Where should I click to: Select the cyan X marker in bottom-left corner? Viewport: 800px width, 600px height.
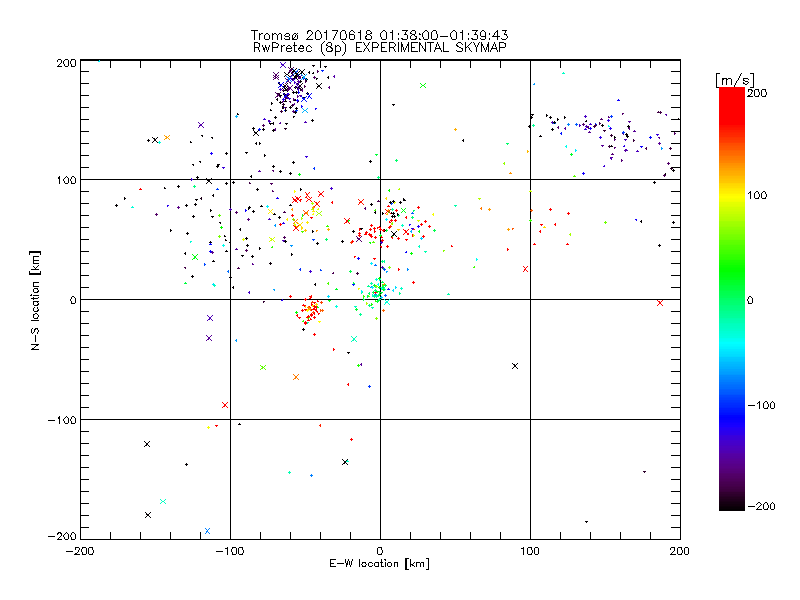[x=163, y=502]
